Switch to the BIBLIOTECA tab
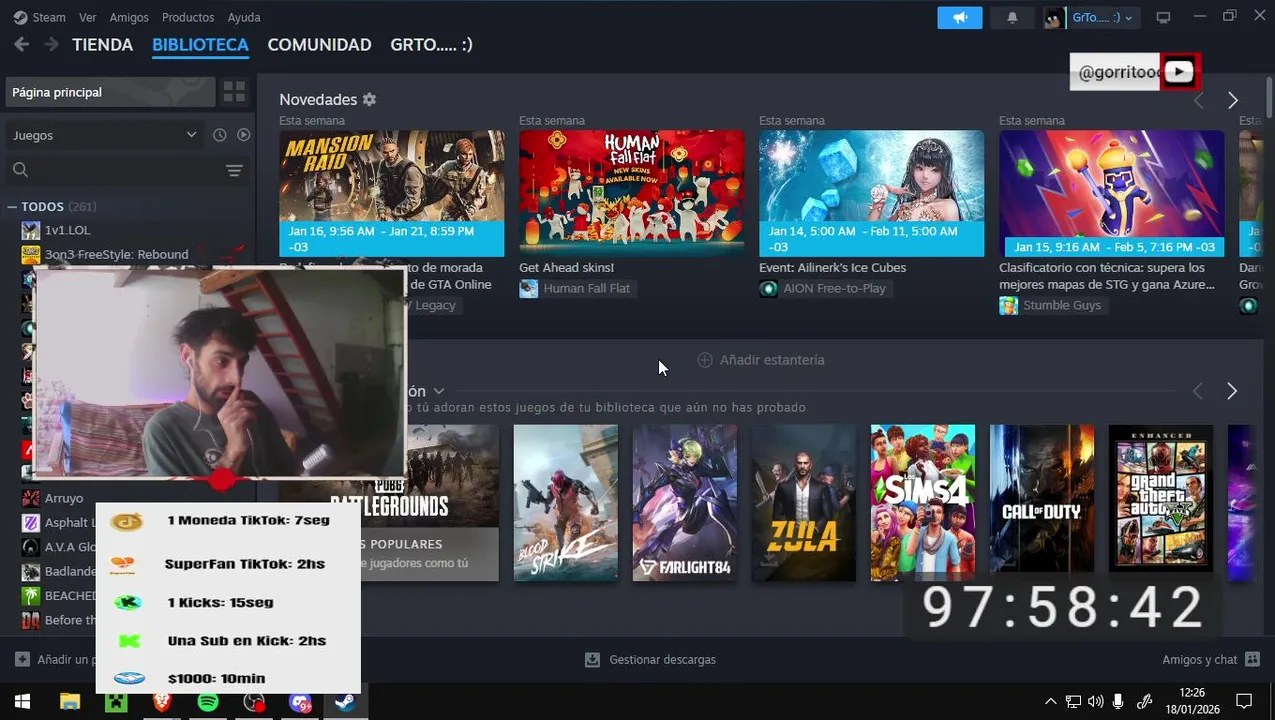 click(x=200, y=45)
